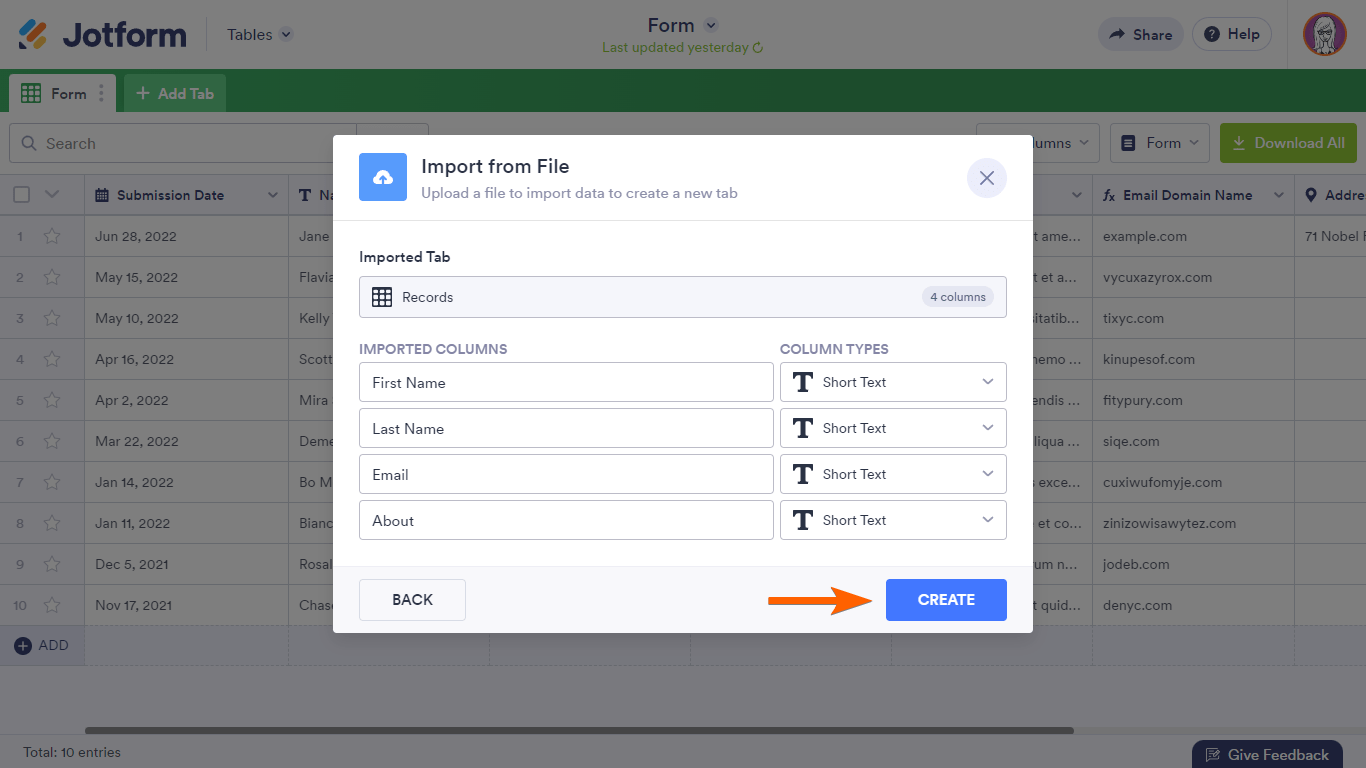
Task: Click the Add Tab tab
Action: pos(175,94)
